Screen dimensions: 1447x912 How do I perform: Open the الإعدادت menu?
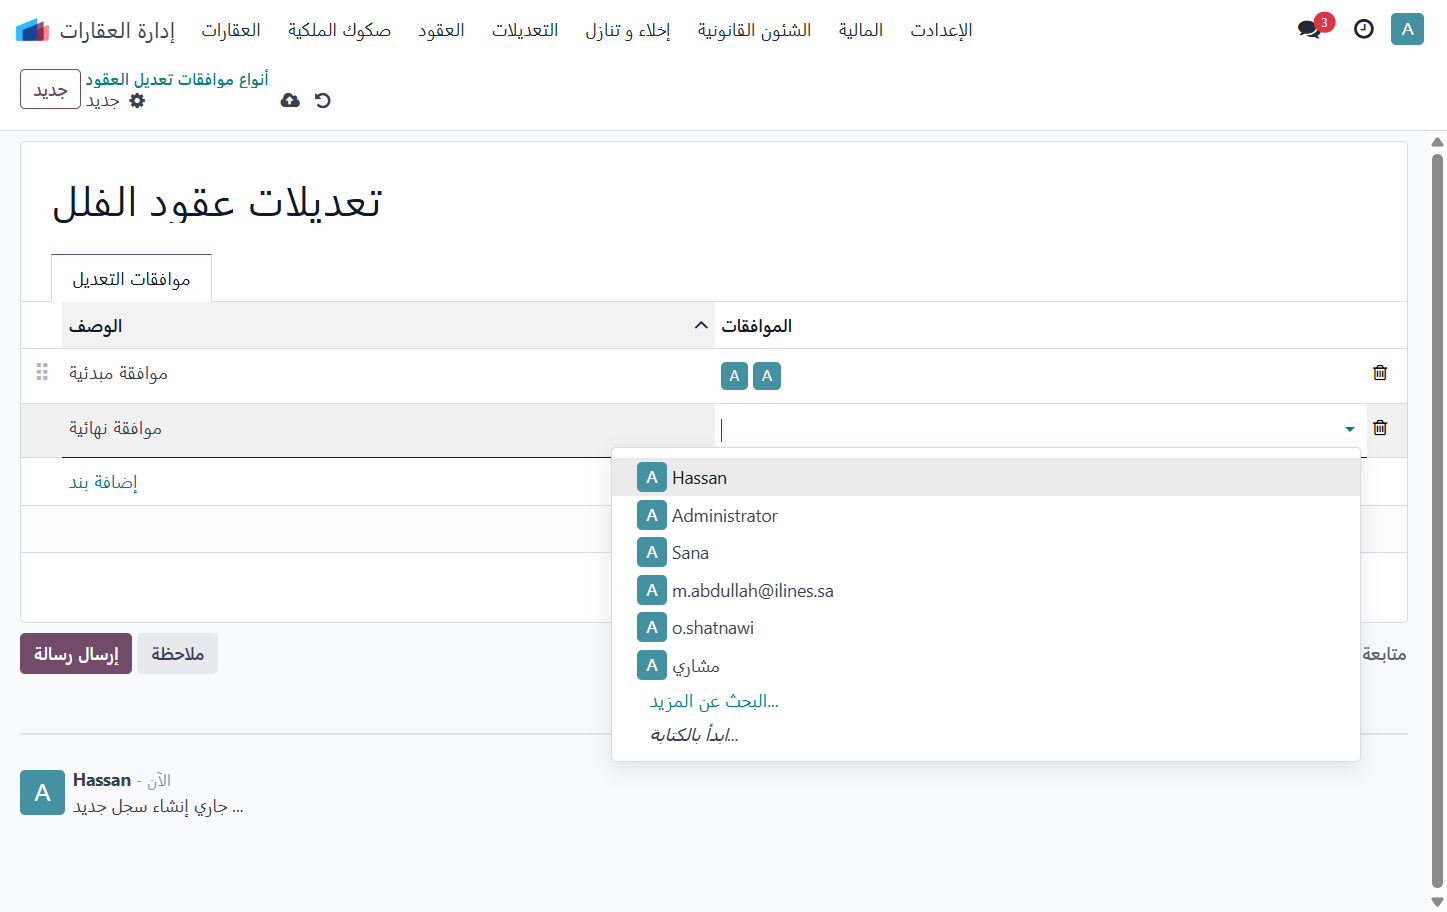point(941,30)
